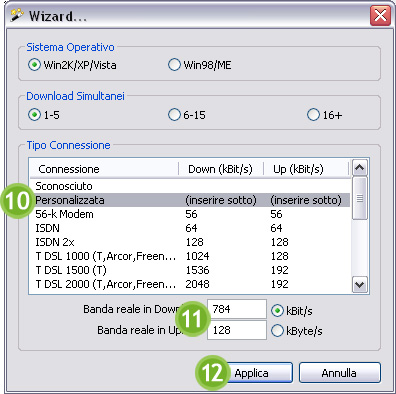Select the T DSL 1000 connection row

pos(190,256)
